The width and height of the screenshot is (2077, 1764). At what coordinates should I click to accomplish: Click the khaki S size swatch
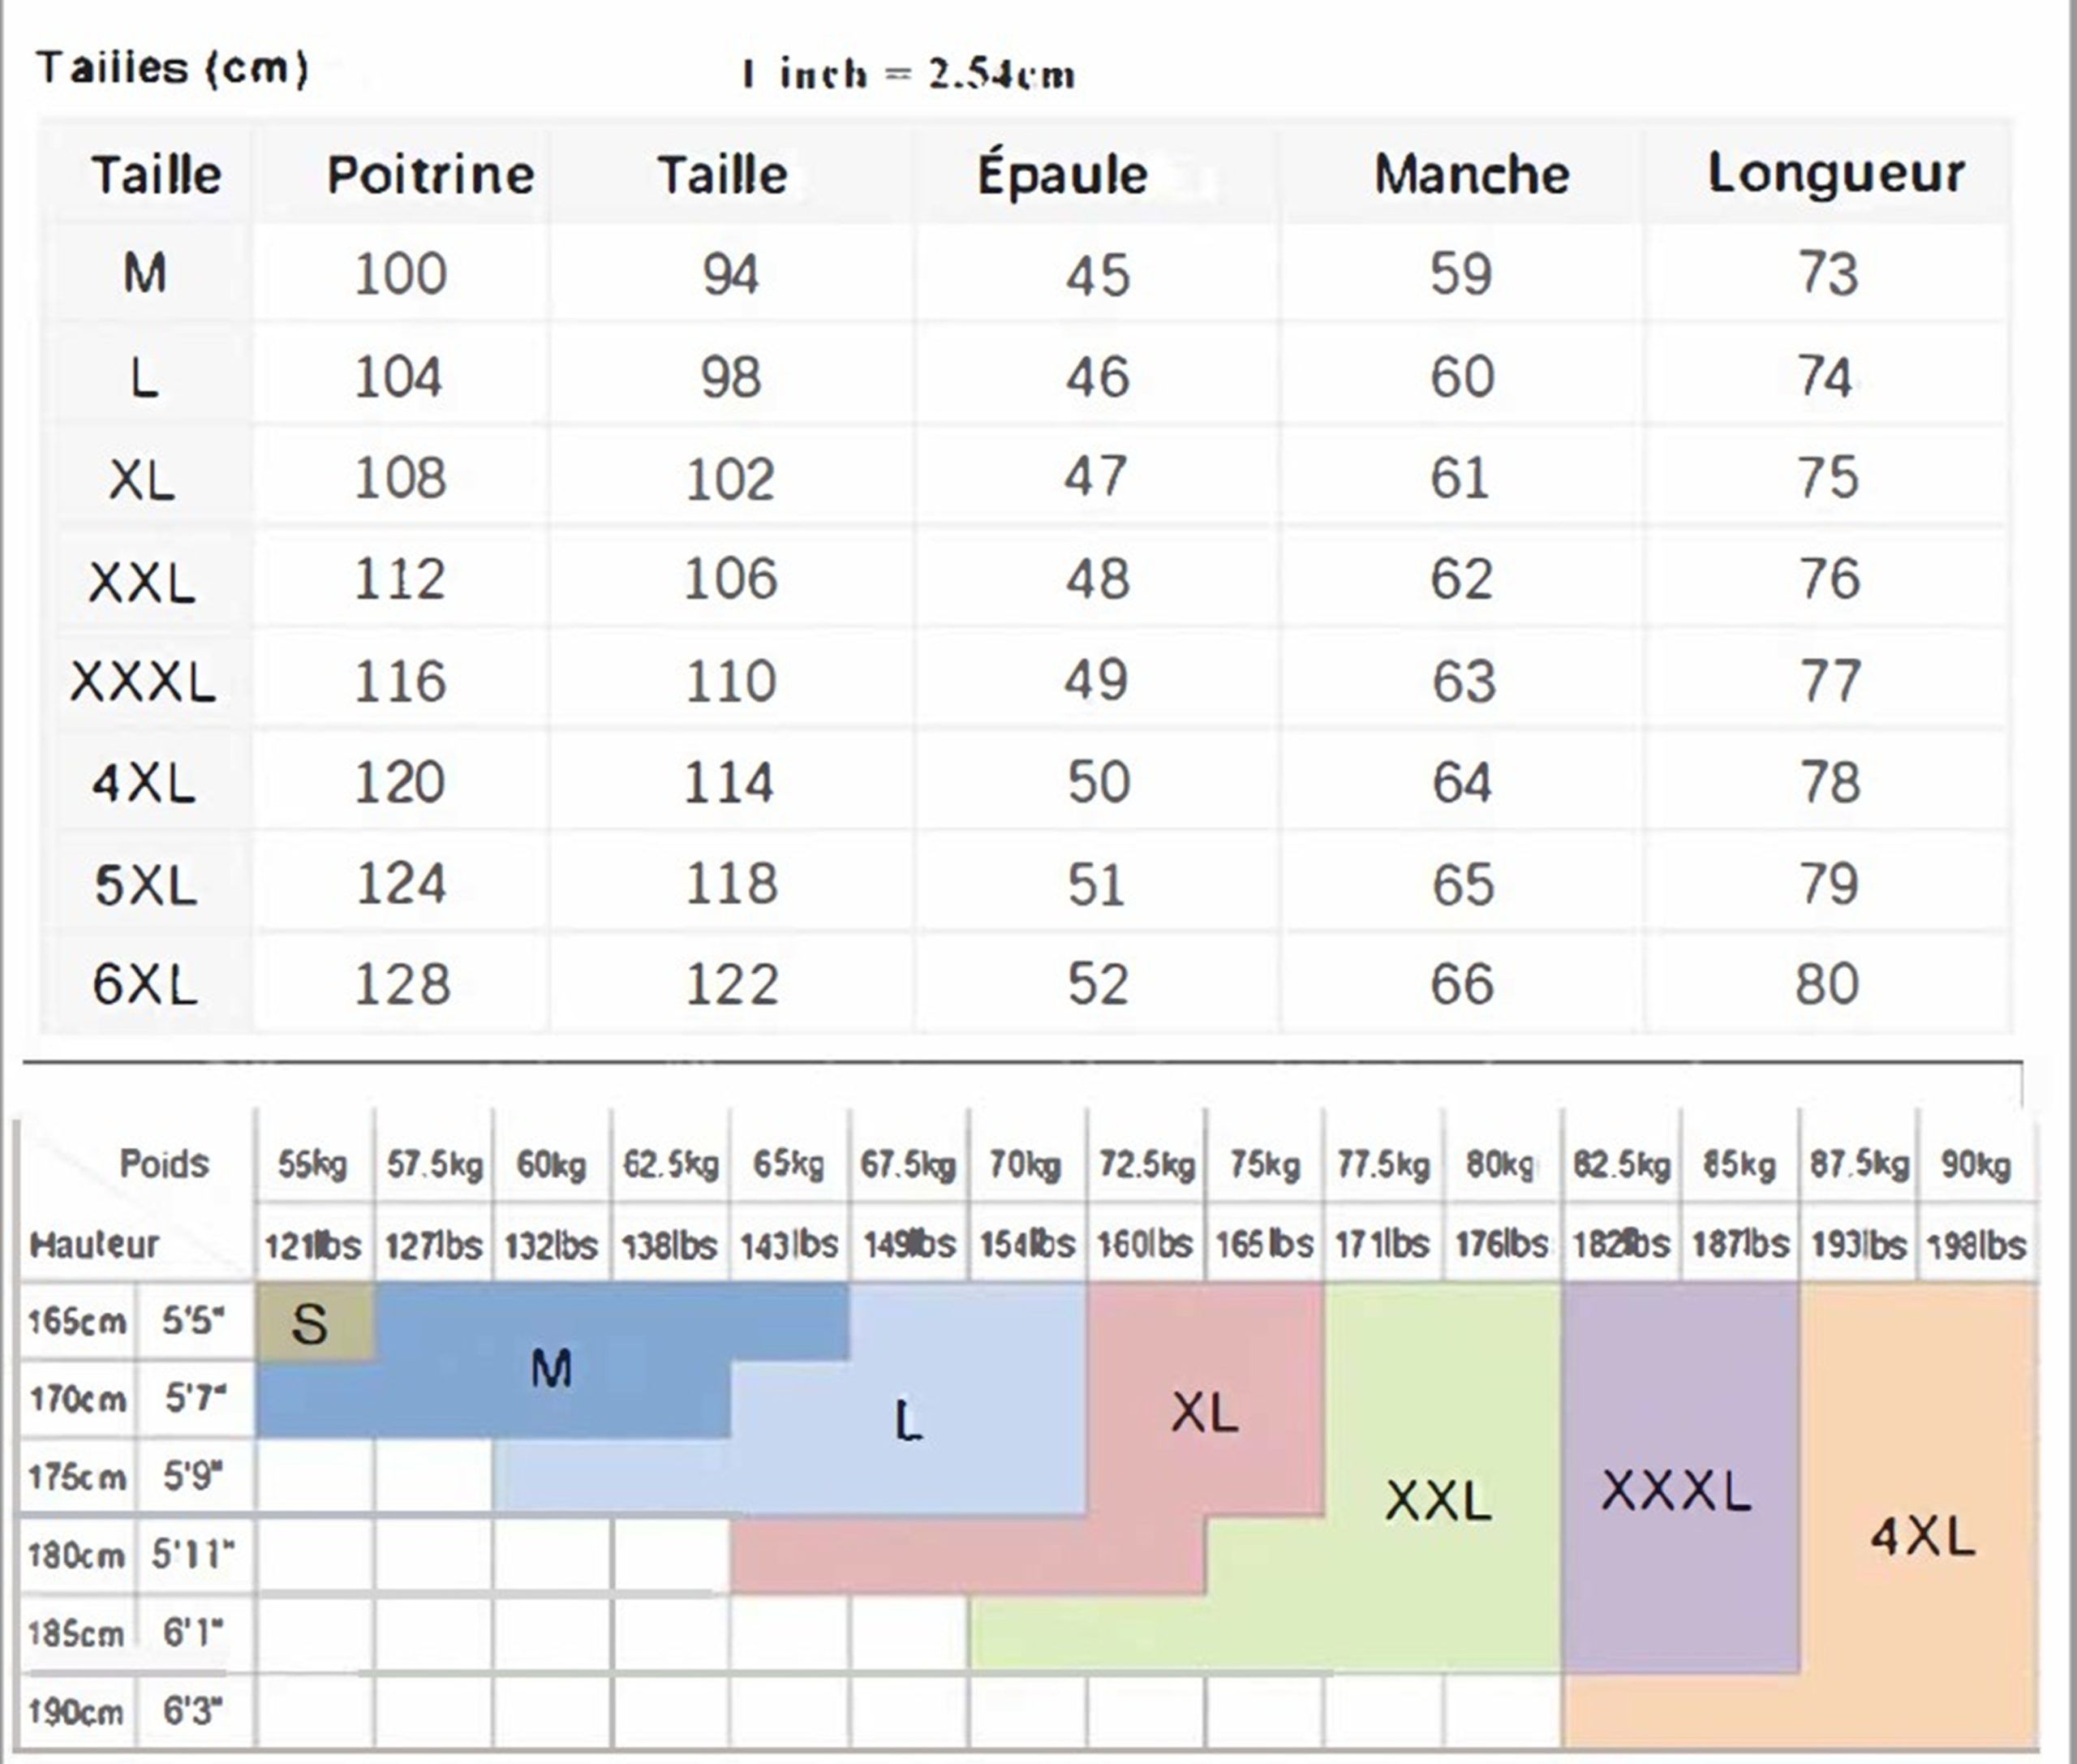pyautogui.click(x=310, y=1324)
